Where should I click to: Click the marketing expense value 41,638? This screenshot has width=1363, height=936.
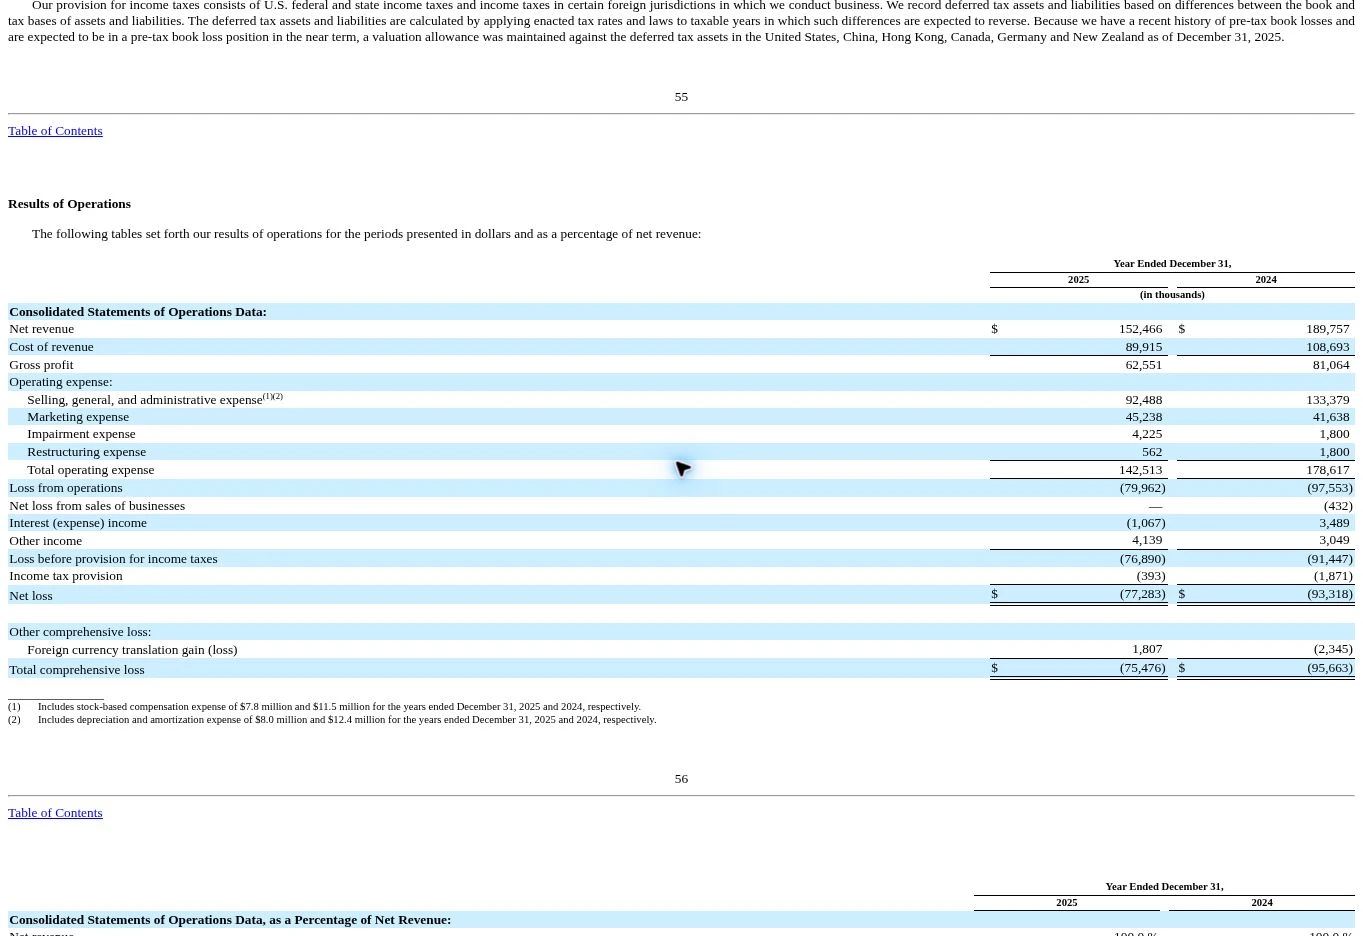[x=1330, y=417]
